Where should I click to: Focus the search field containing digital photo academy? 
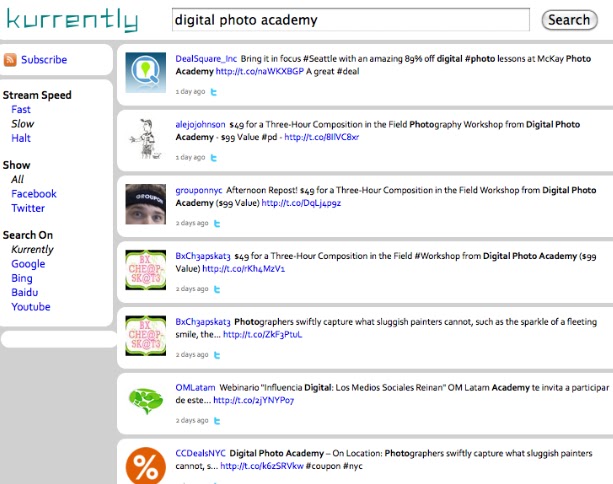tap(351, 20)
